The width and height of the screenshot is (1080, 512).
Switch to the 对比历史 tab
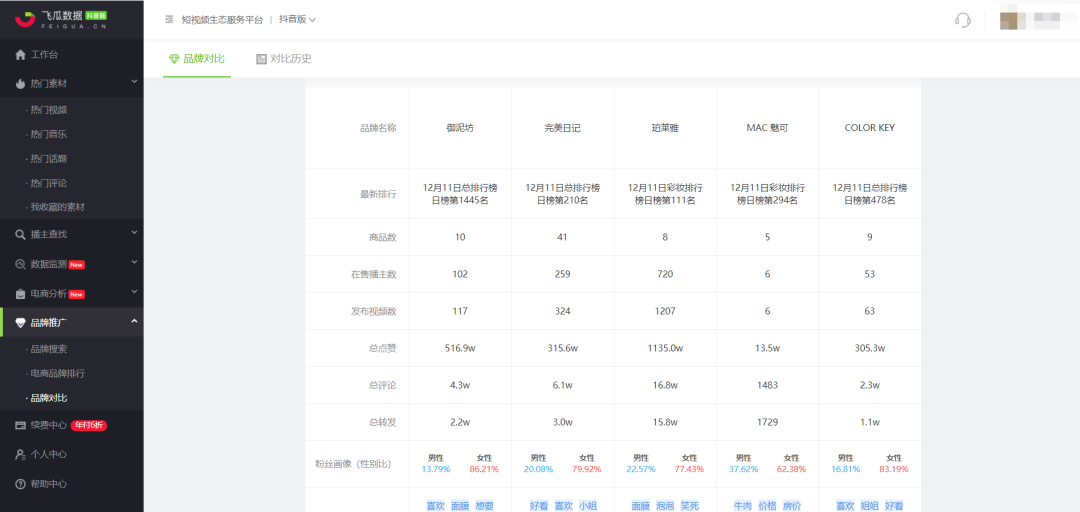coord(284,59)
